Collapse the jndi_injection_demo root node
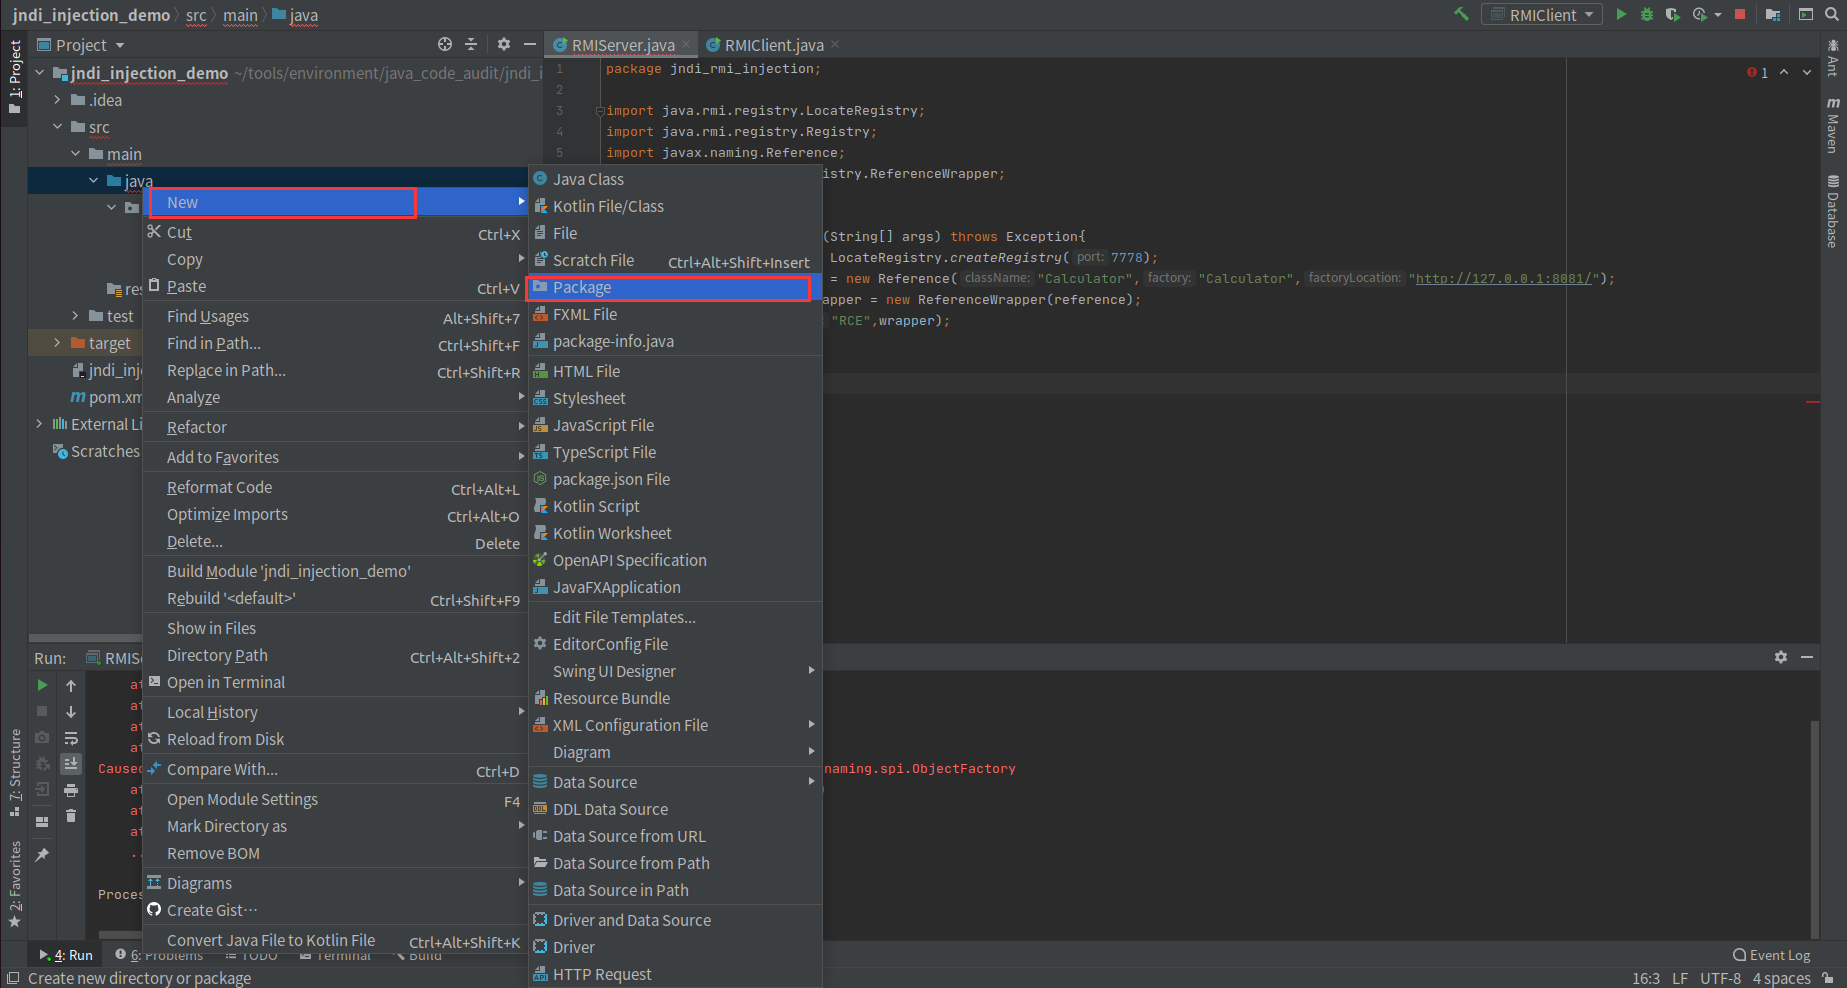Image resolution: width=1847 pixels, height=988 pixels. tap(40, 72)
